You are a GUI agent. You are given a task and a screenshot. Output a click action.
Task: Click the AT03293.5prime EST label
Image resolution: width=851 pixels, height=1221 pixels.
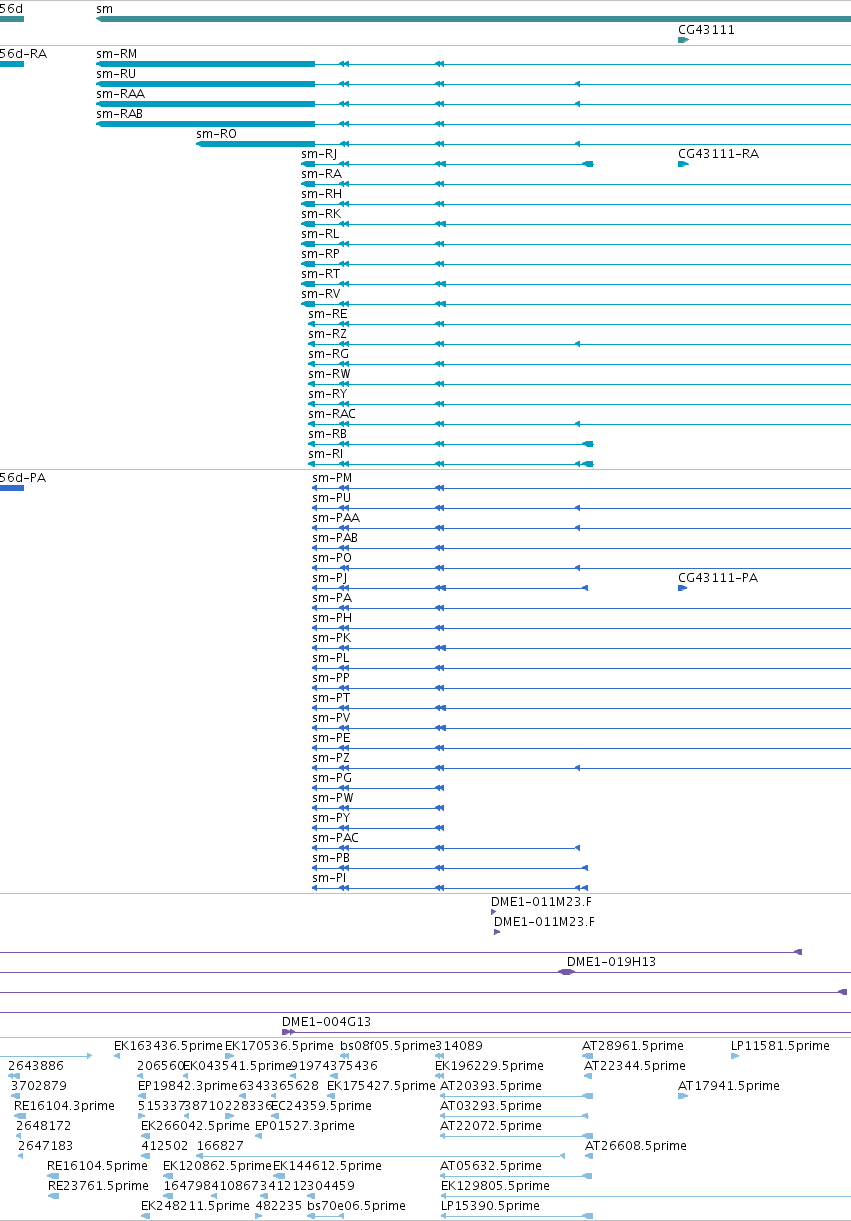point(491,1106)
